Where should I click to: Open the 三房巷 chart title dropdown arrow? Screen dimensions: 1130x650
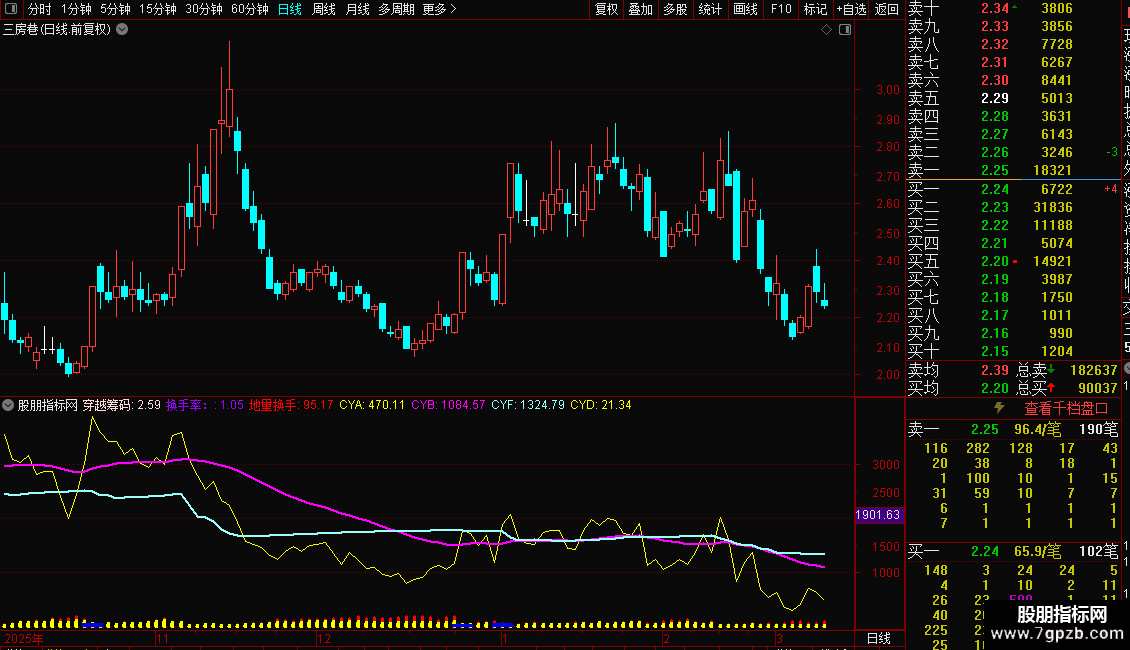(x=122, y=30)
